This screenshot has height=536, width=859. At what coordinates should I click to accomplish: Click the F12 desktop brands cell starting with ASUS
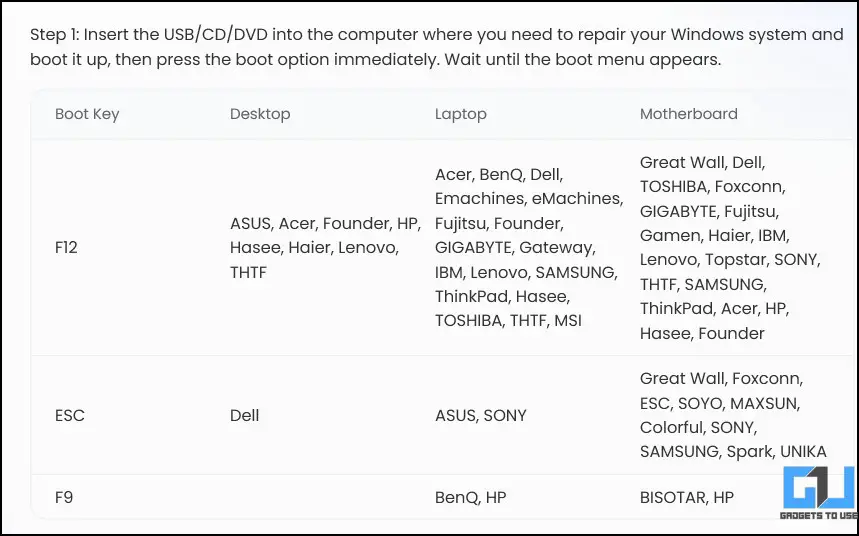tap(325, 248)
